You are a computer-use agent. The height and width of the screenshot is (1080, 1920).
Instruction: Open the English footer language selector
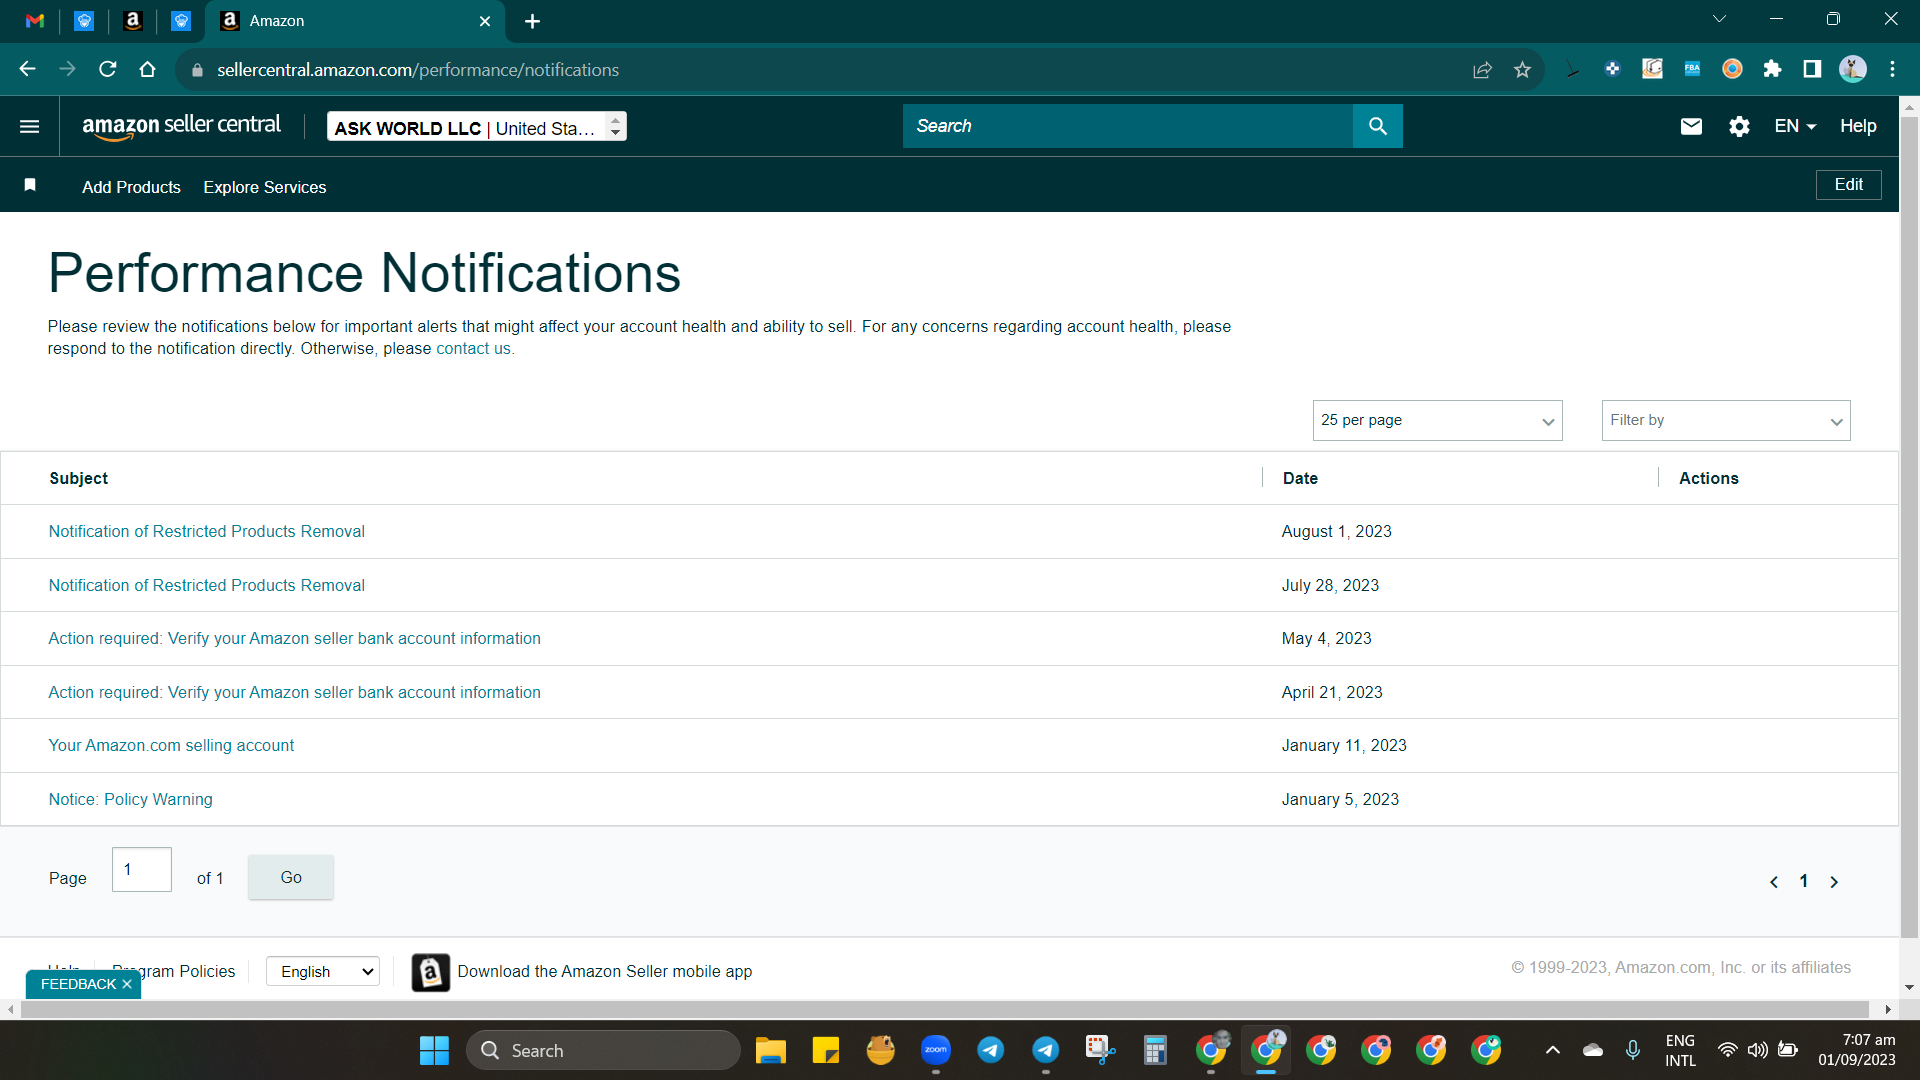pyautogui.click(x=323, y=972)
